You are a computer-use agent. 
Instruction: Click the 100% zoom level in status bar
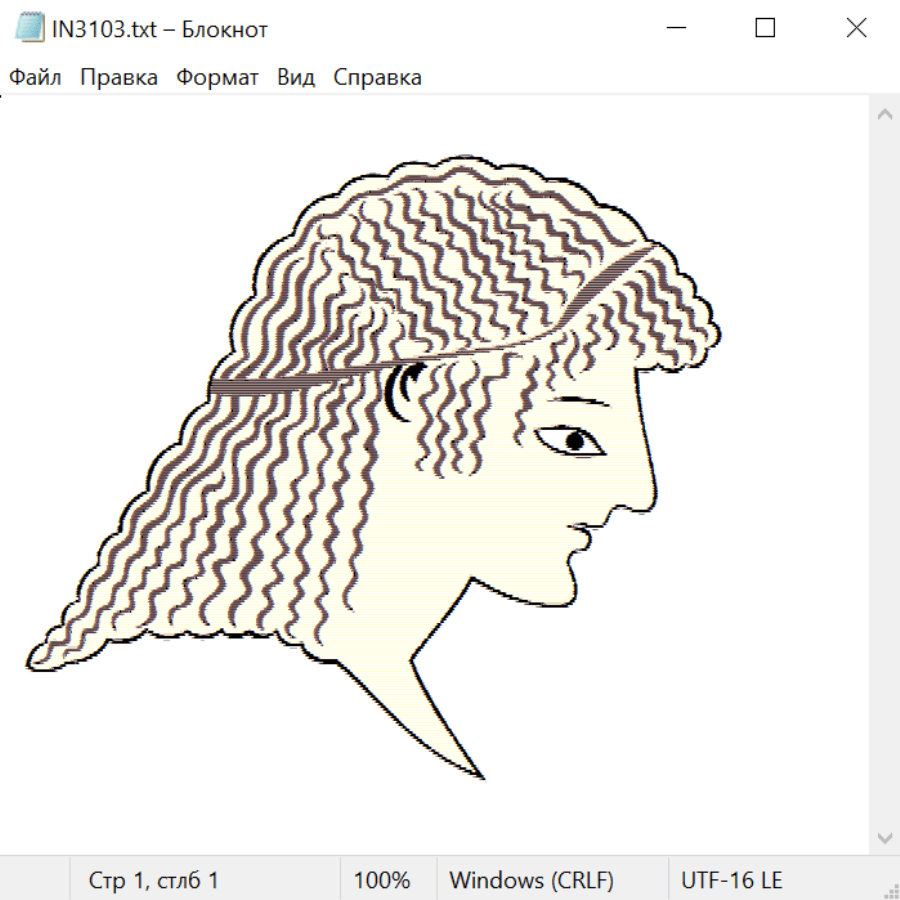tap(382, 880)
